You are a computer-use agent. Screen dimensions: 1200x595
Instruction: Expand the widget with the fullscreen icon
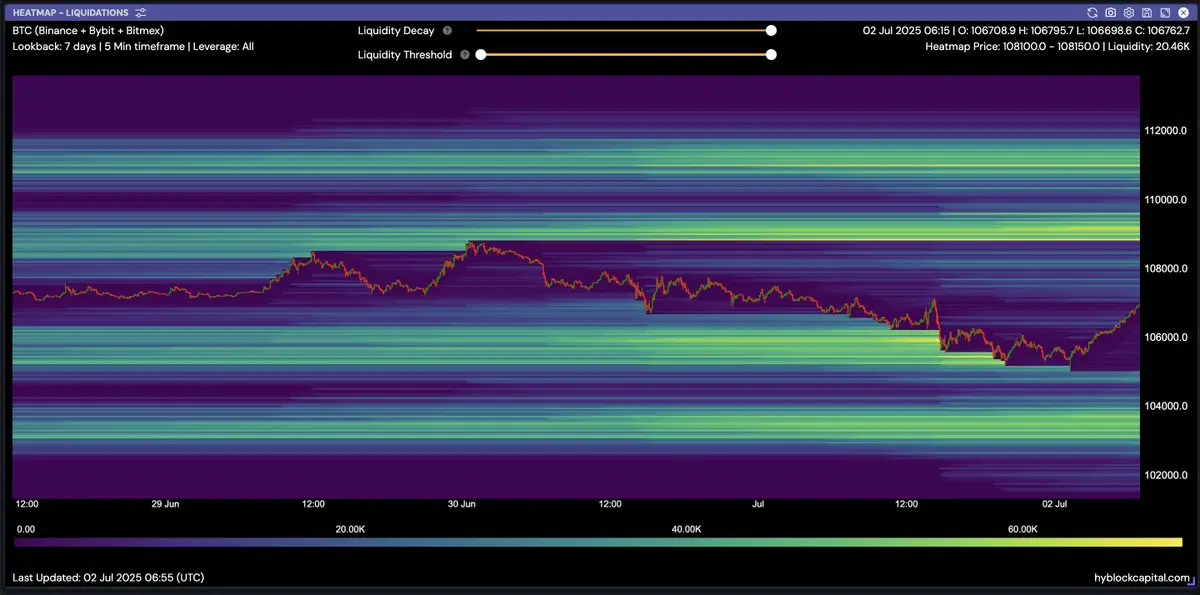1163,12
